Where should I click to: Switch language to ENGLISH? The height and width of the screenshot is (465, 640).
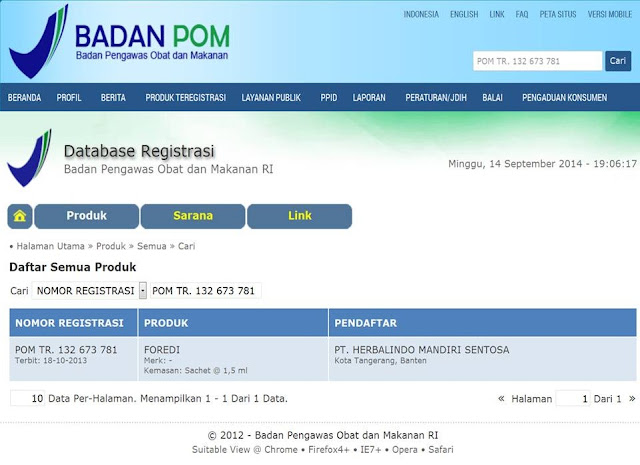tap(464, 14)
